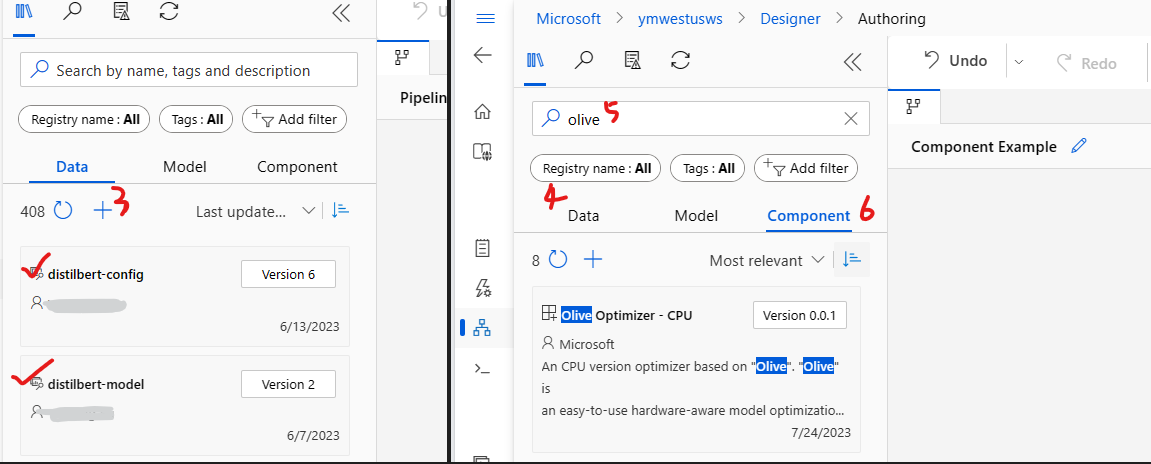Screen dimensions: 1151x464
Task: Open the Home icon in sidebar
Action: point(482,112)
